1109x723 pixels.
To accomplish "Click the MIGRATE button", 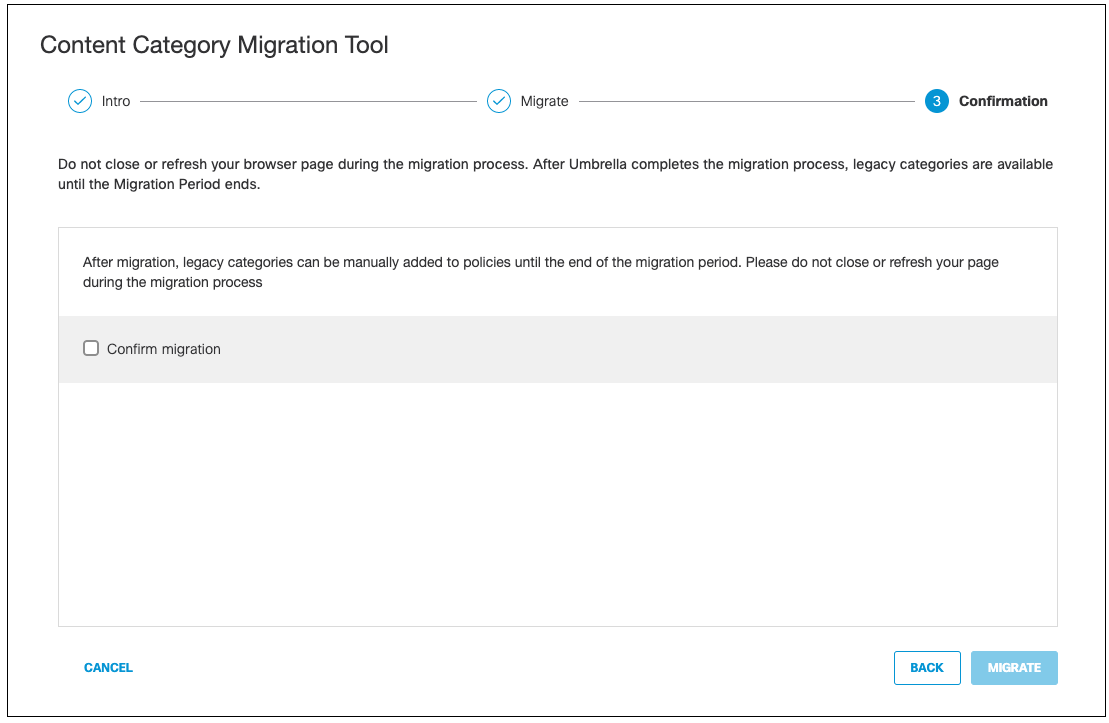I will tap(1014, 668).
